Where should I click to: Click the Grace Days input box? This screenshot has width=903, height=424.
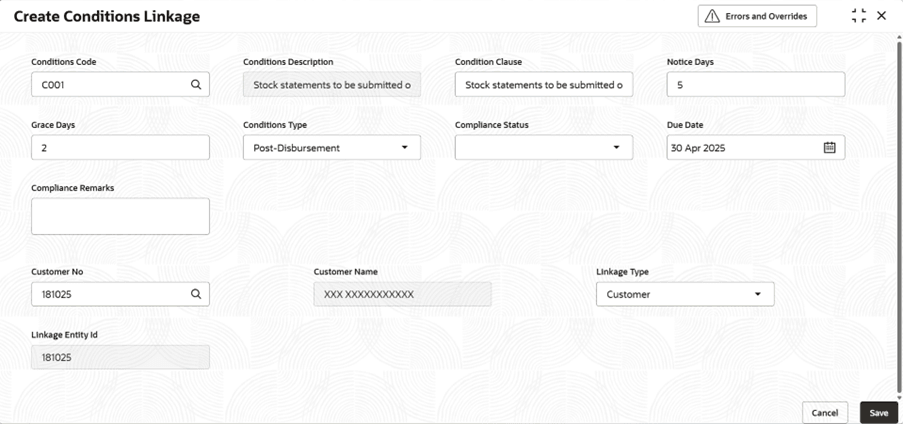point(120,147)
